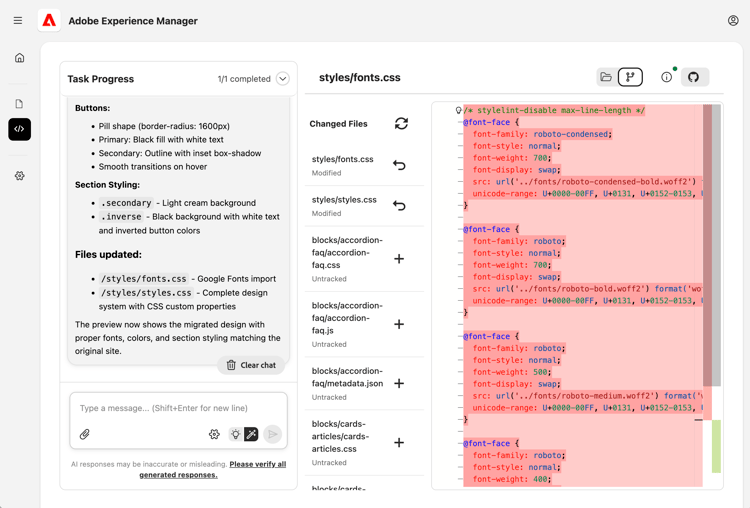Click the first @font-face line in diff
This screenshot has width=750, height=508.
[491, 122]
